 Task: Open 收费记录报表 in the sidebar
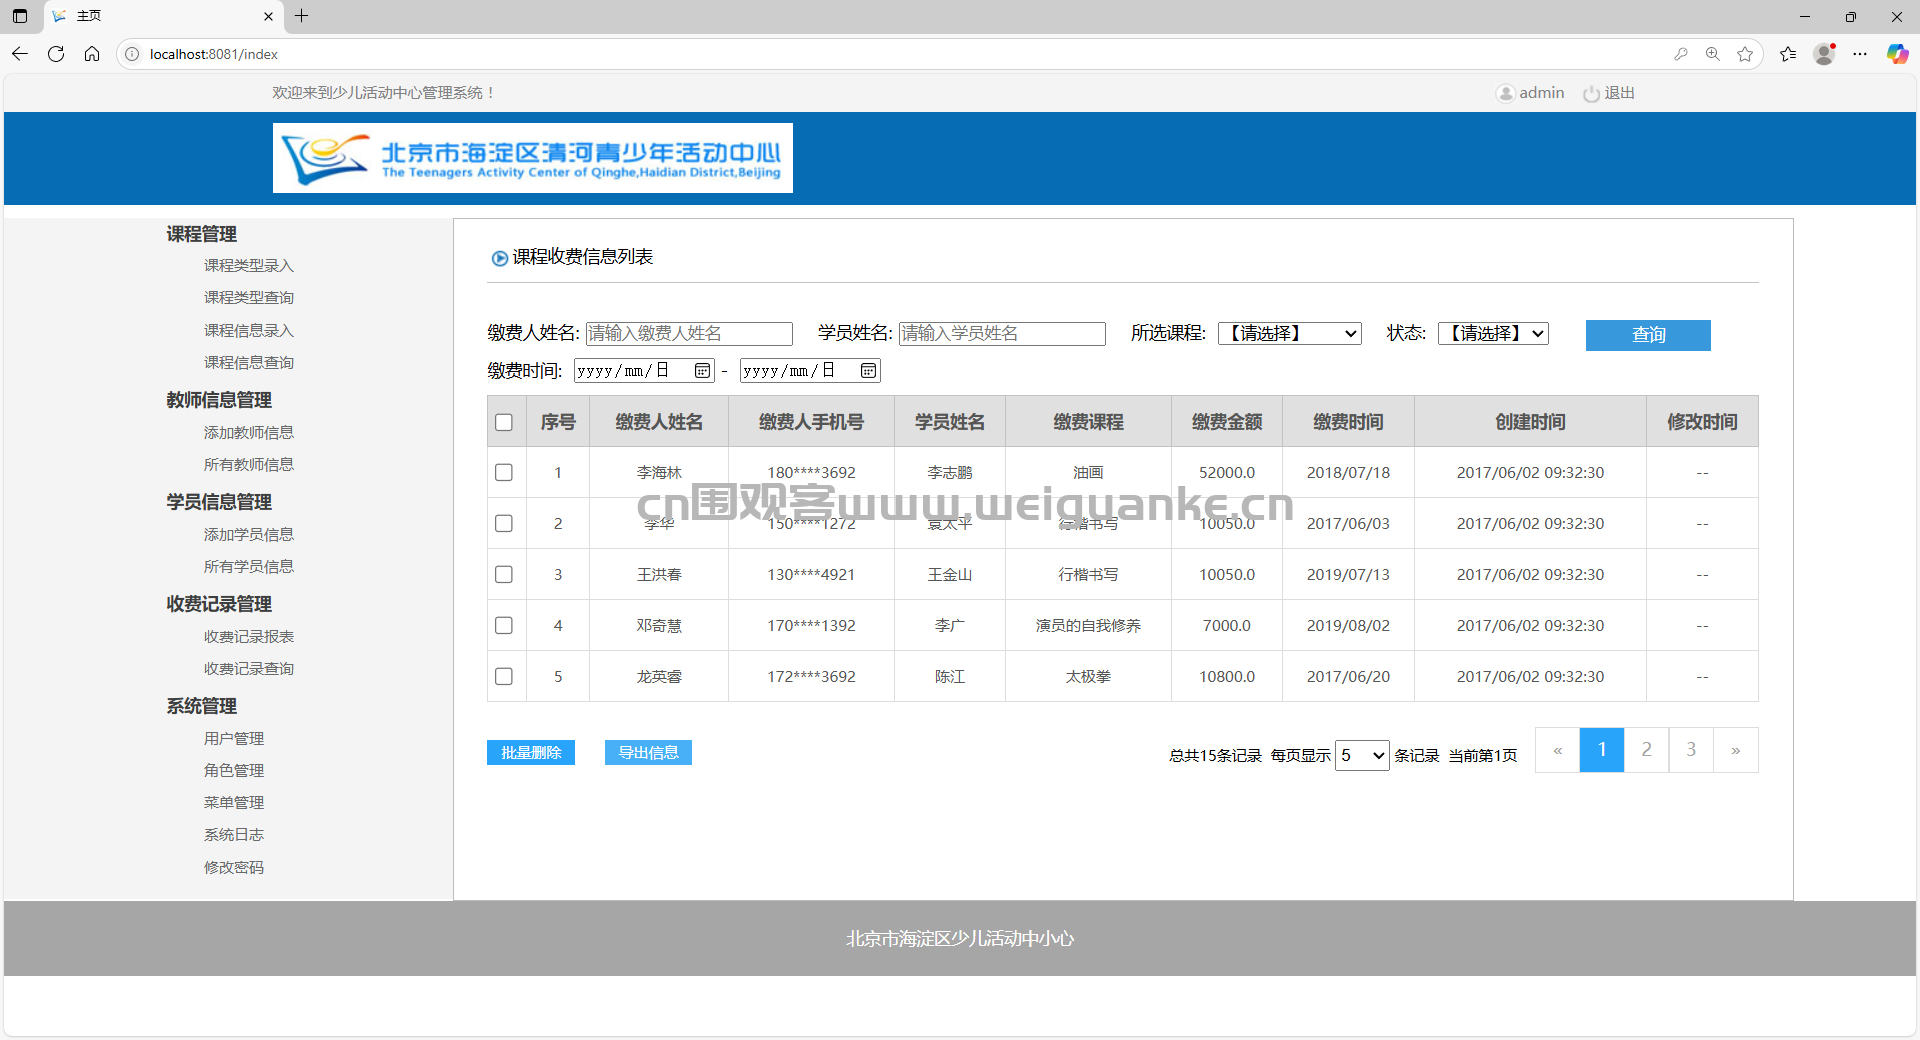[x=249, y=636]
